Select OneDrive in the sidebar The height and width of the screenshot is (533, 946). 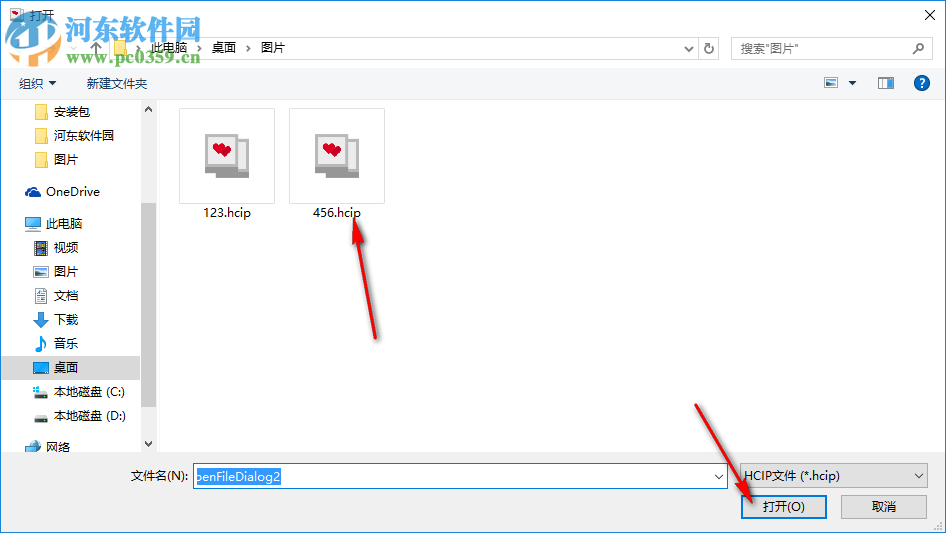point(72,191)
